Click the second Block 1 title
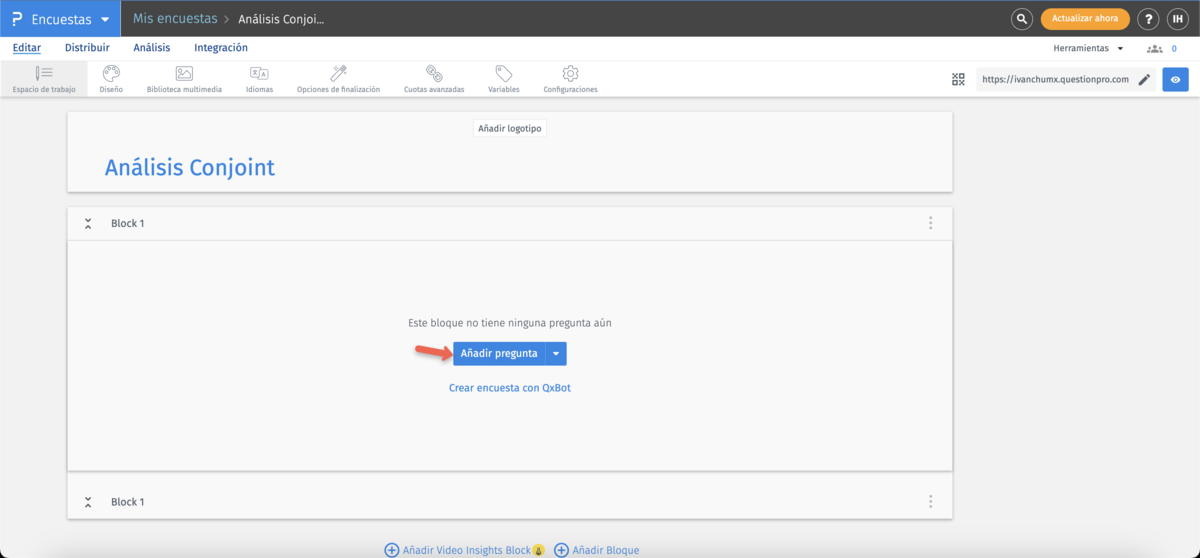This screenshot has height=558, width=1200. click(x=128, y=502)
